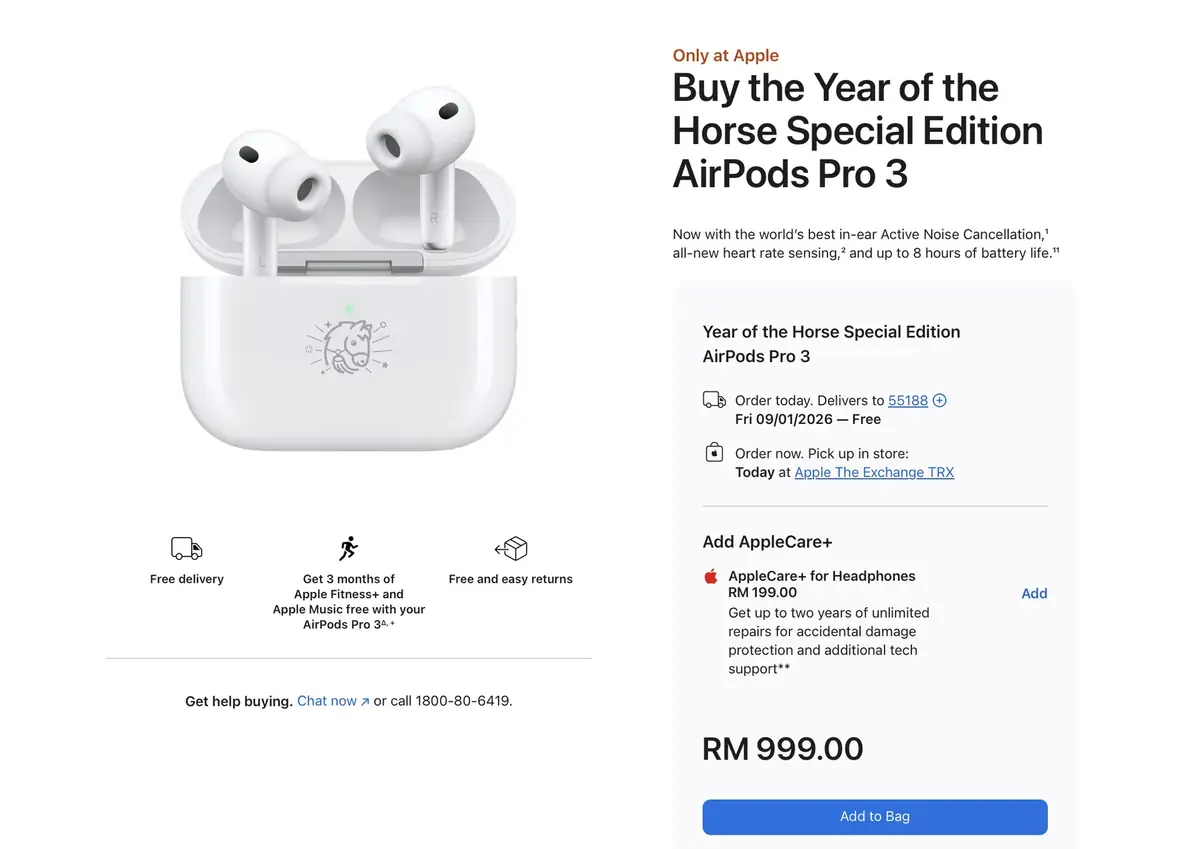The width and height of the screenshot is (1200, 849).
Task: Click the Apple logo beside AppleCare+ for Headphones
Action: 710,577
